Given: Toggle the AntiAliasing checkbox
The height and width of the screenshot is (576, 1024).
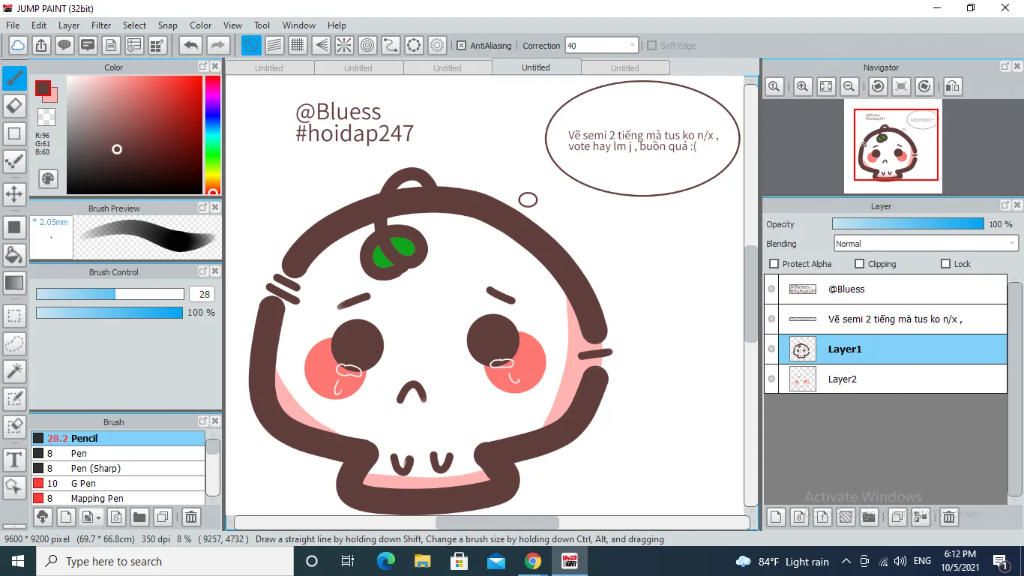Looking at the screenshot, I should coord(461,46).
